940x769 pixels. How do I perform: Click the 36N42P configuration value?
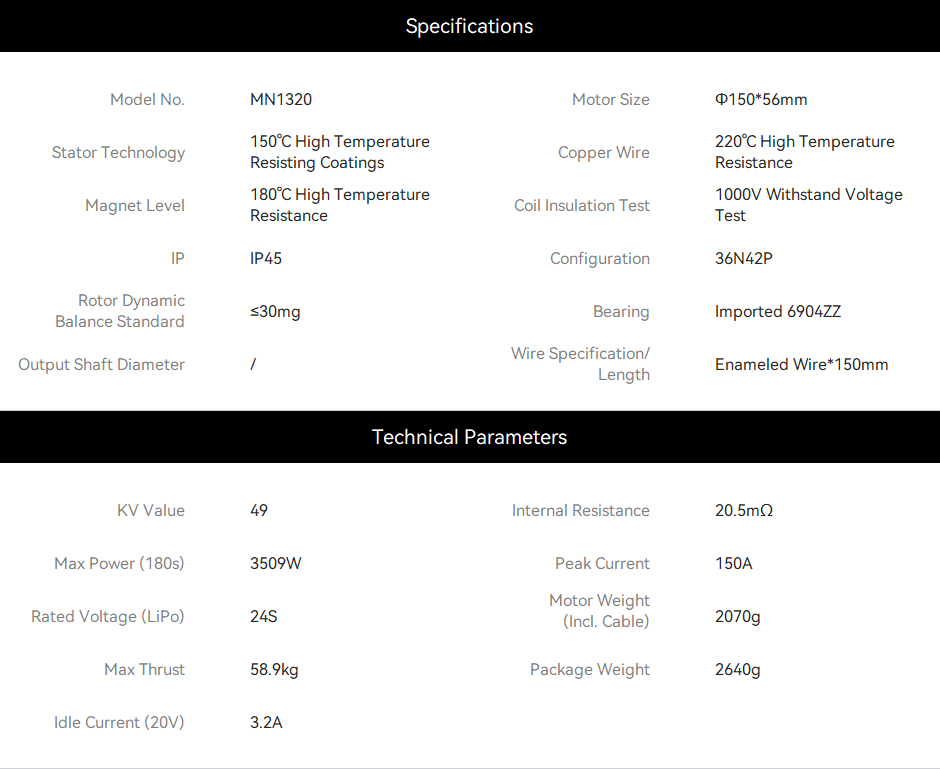coord(743,258)
